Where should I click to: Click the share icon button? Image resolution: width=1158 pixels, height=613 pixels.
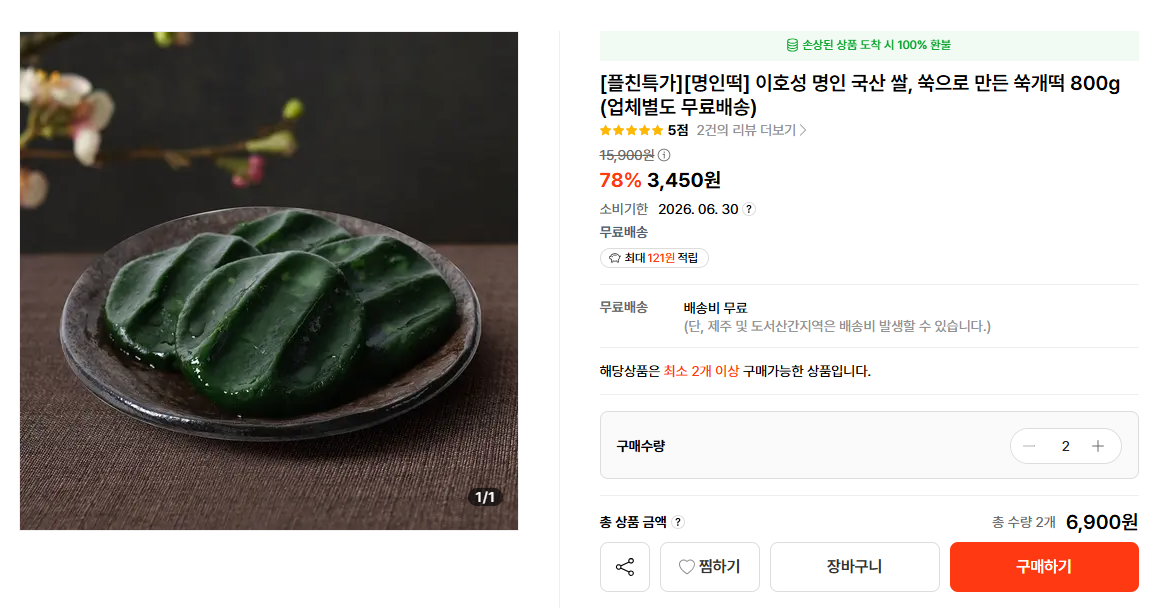[625, 567]
